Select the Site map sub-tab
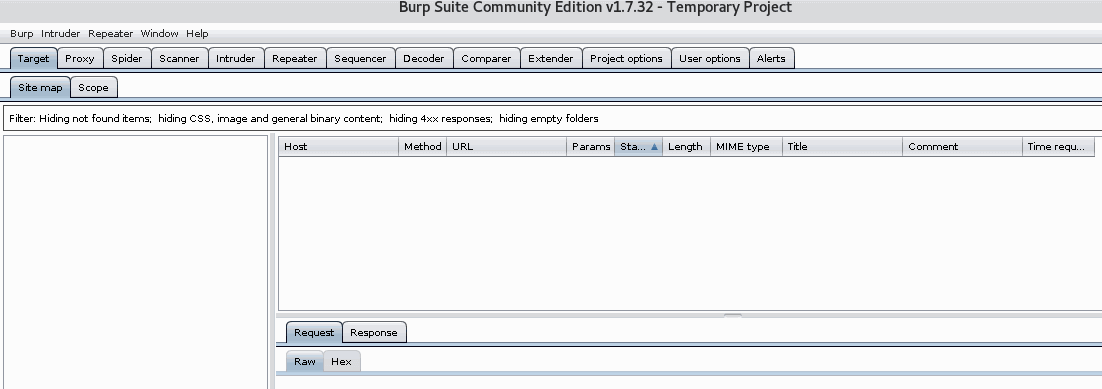 pos(40,87)
